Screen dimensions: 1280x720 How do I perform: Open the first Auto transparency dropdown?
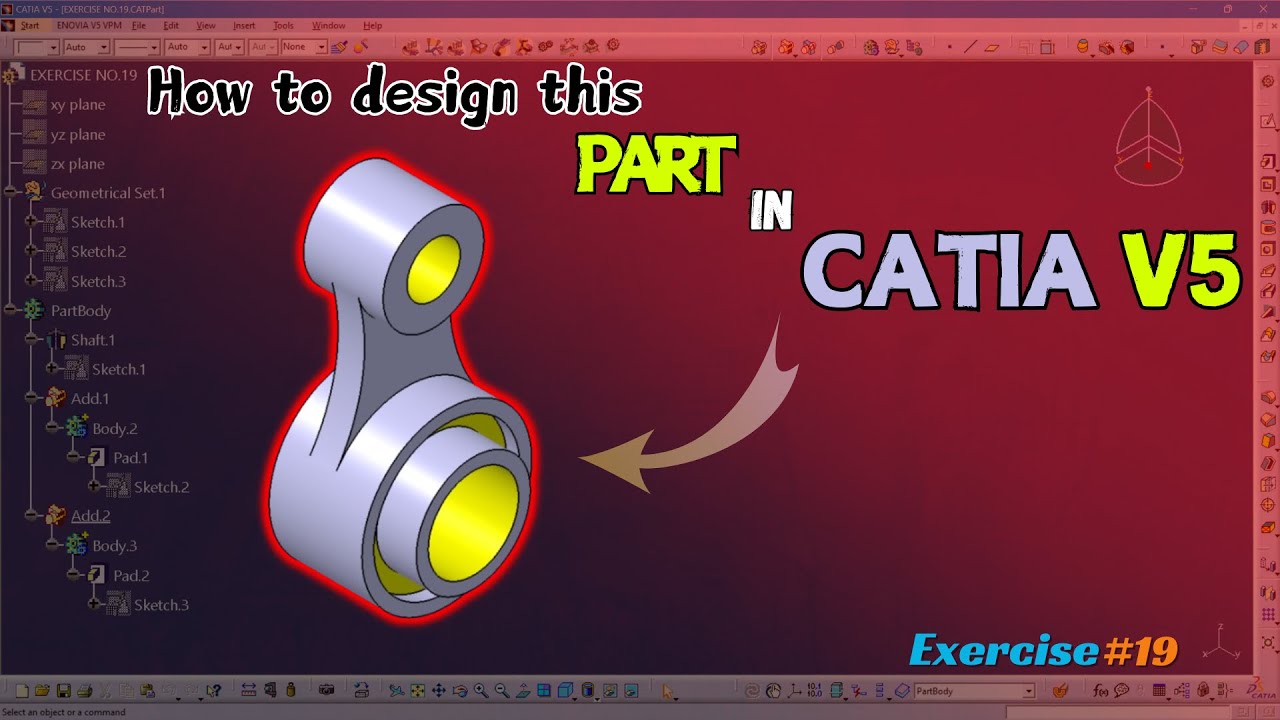click(103, 46)
